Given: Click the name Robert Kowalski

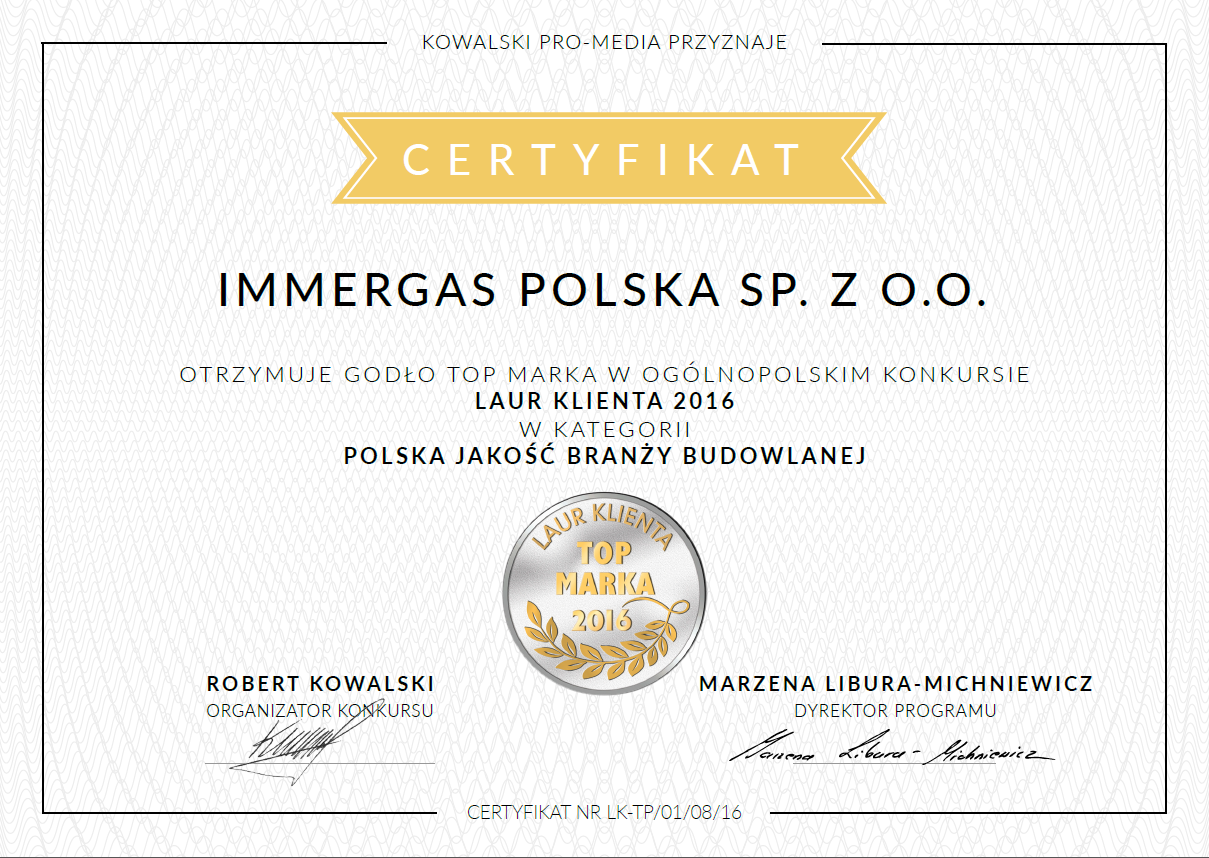Looking at the screenshot, I should [320, 684].
